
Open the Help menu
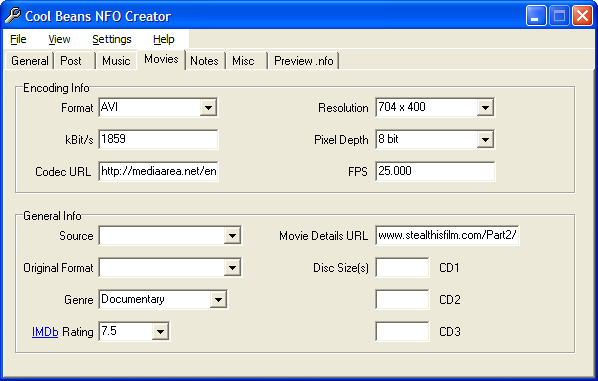click(x=164, y=39)
